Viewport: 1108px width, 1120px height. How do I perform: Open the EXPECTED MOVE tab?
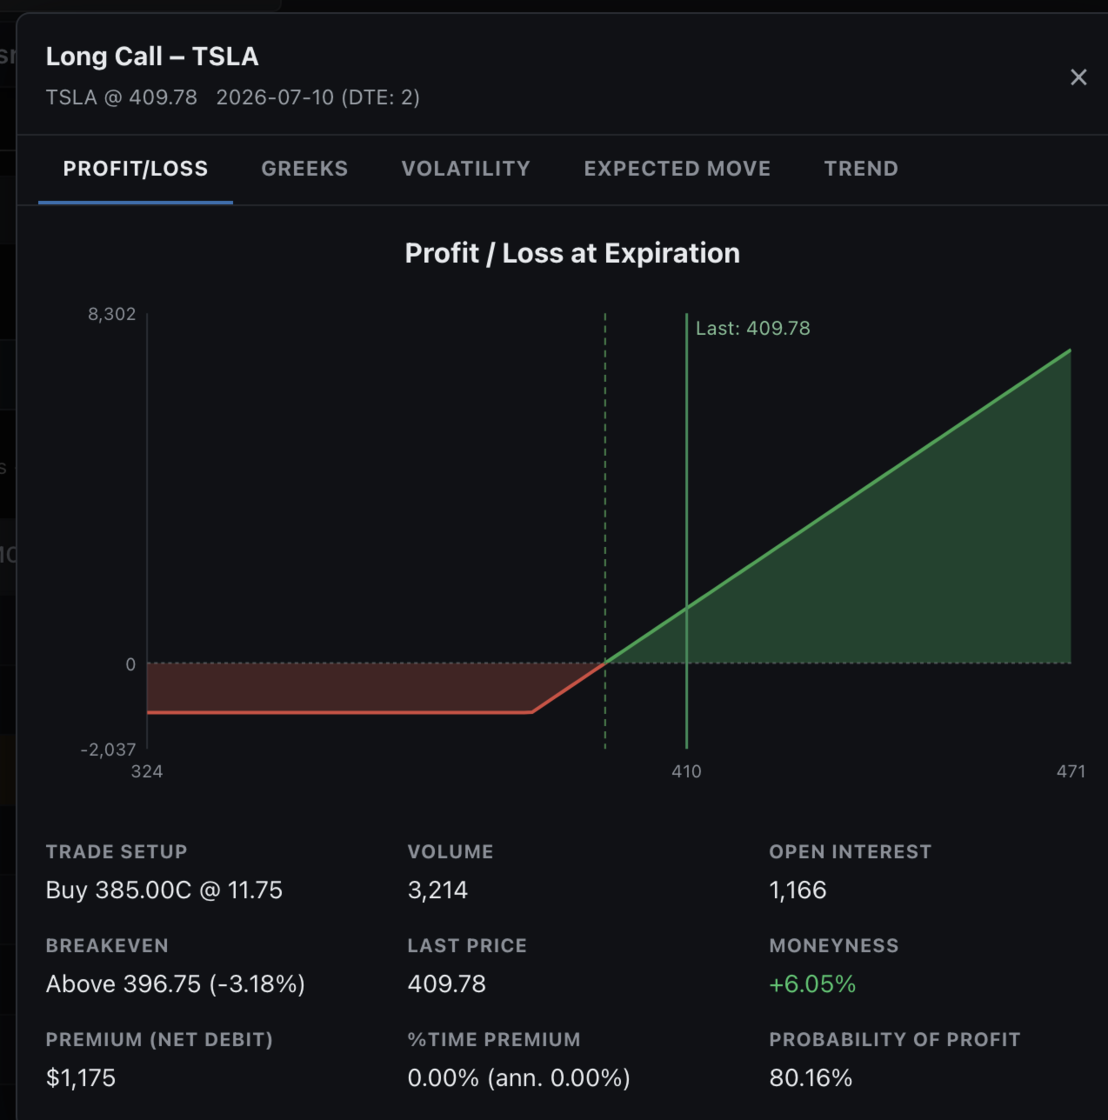coord(677,169)
